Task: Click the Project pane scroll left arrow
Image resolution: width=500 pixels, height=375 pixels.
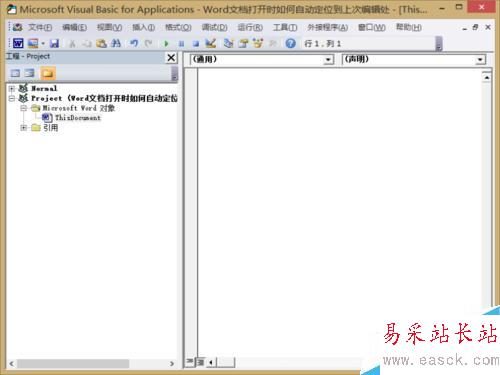Action: pos(11,364)
